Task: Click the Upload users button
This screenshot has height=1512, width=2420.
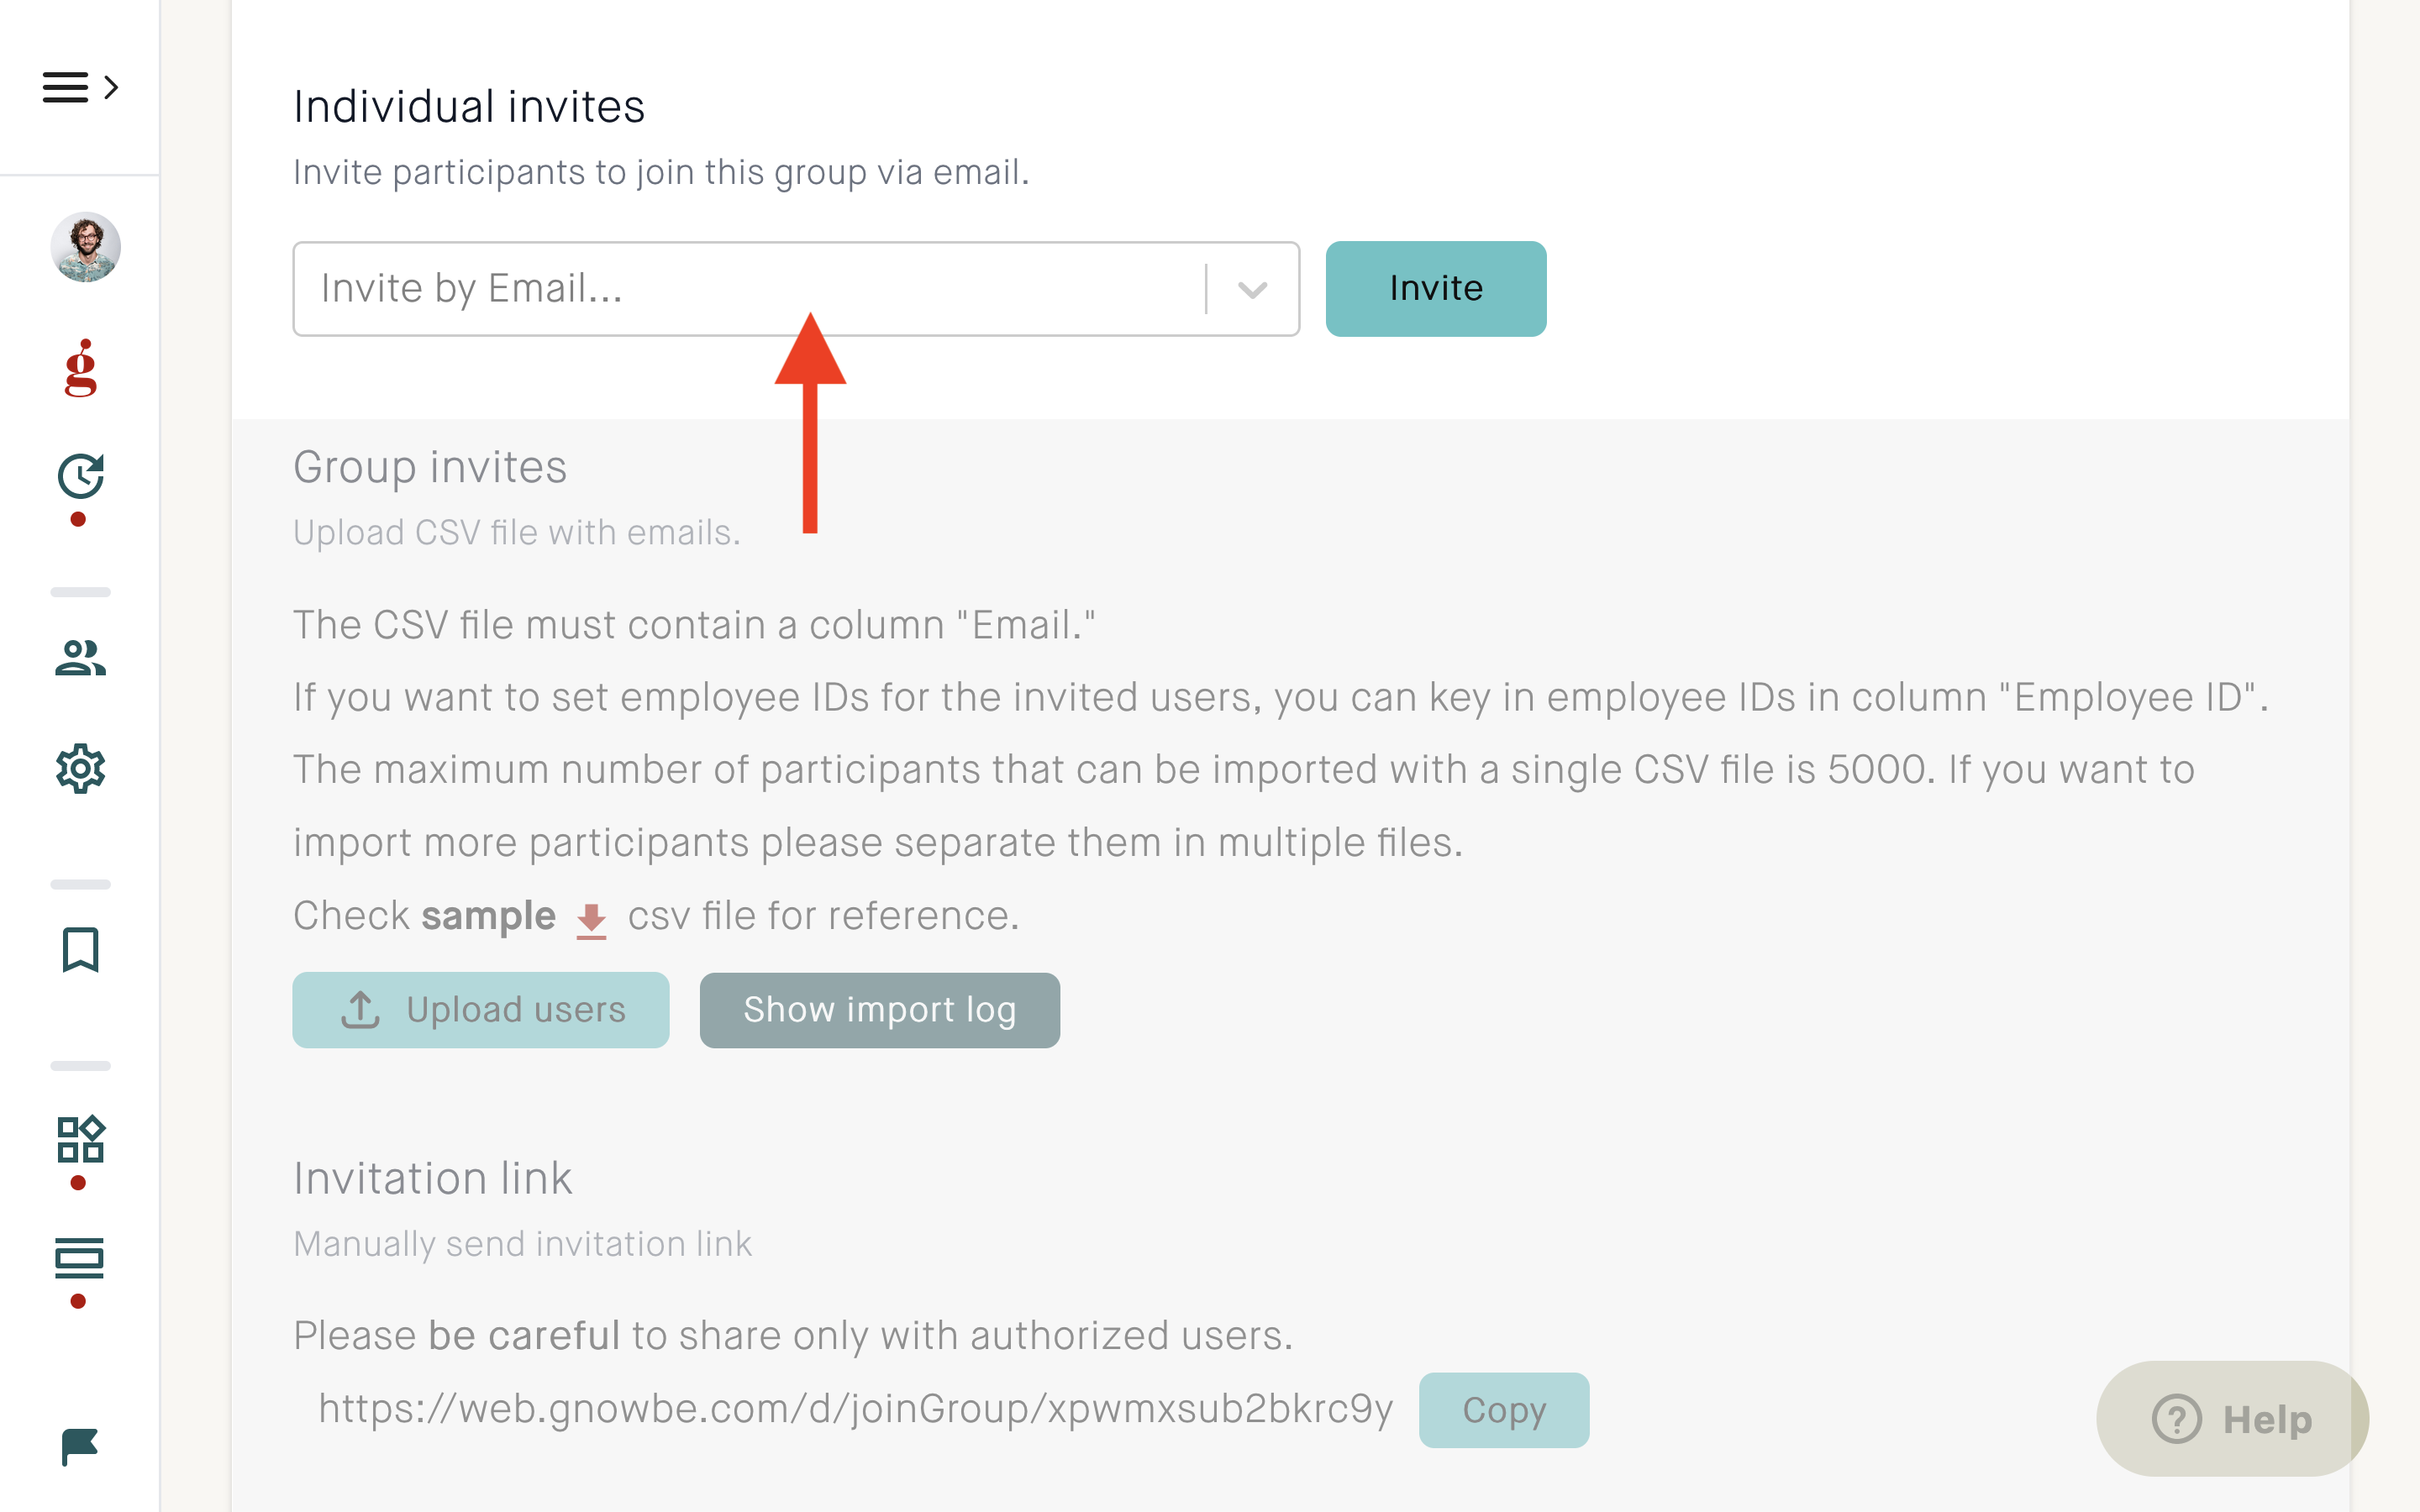Action: tap(481, 1010)
